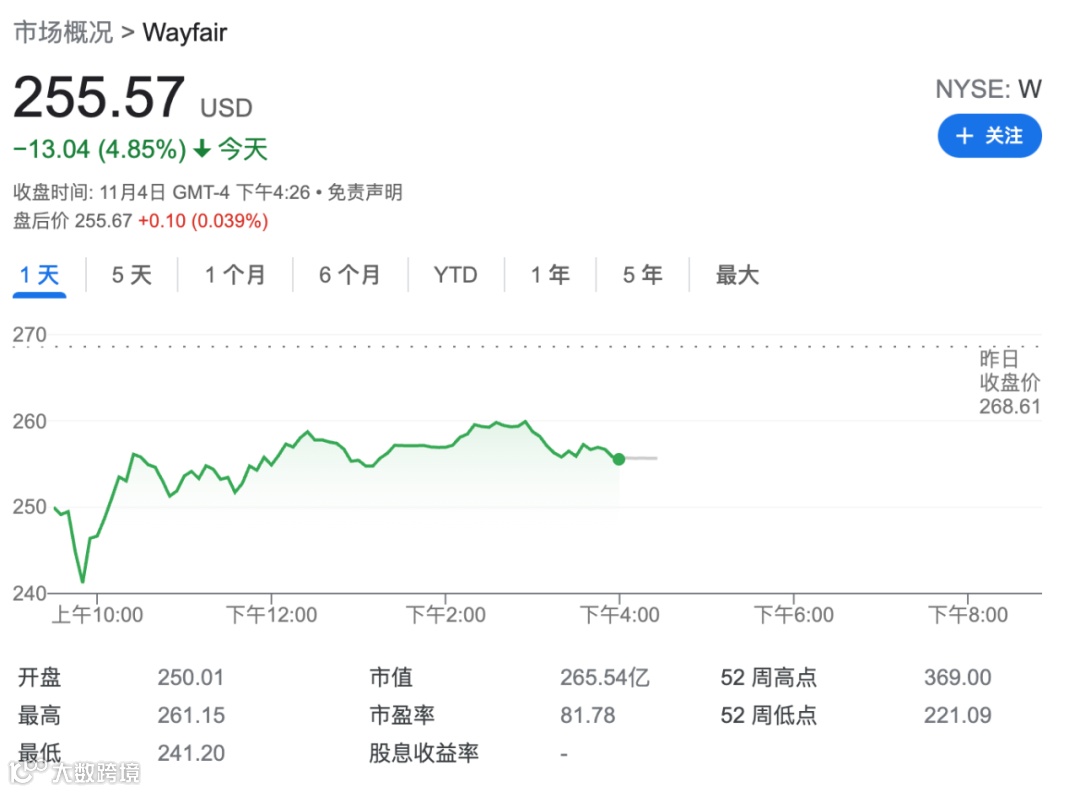The height and width of the screenshot is (792, 1080).
Task: Click the previous close value 268.61
Action: [x=1010, y=406]
